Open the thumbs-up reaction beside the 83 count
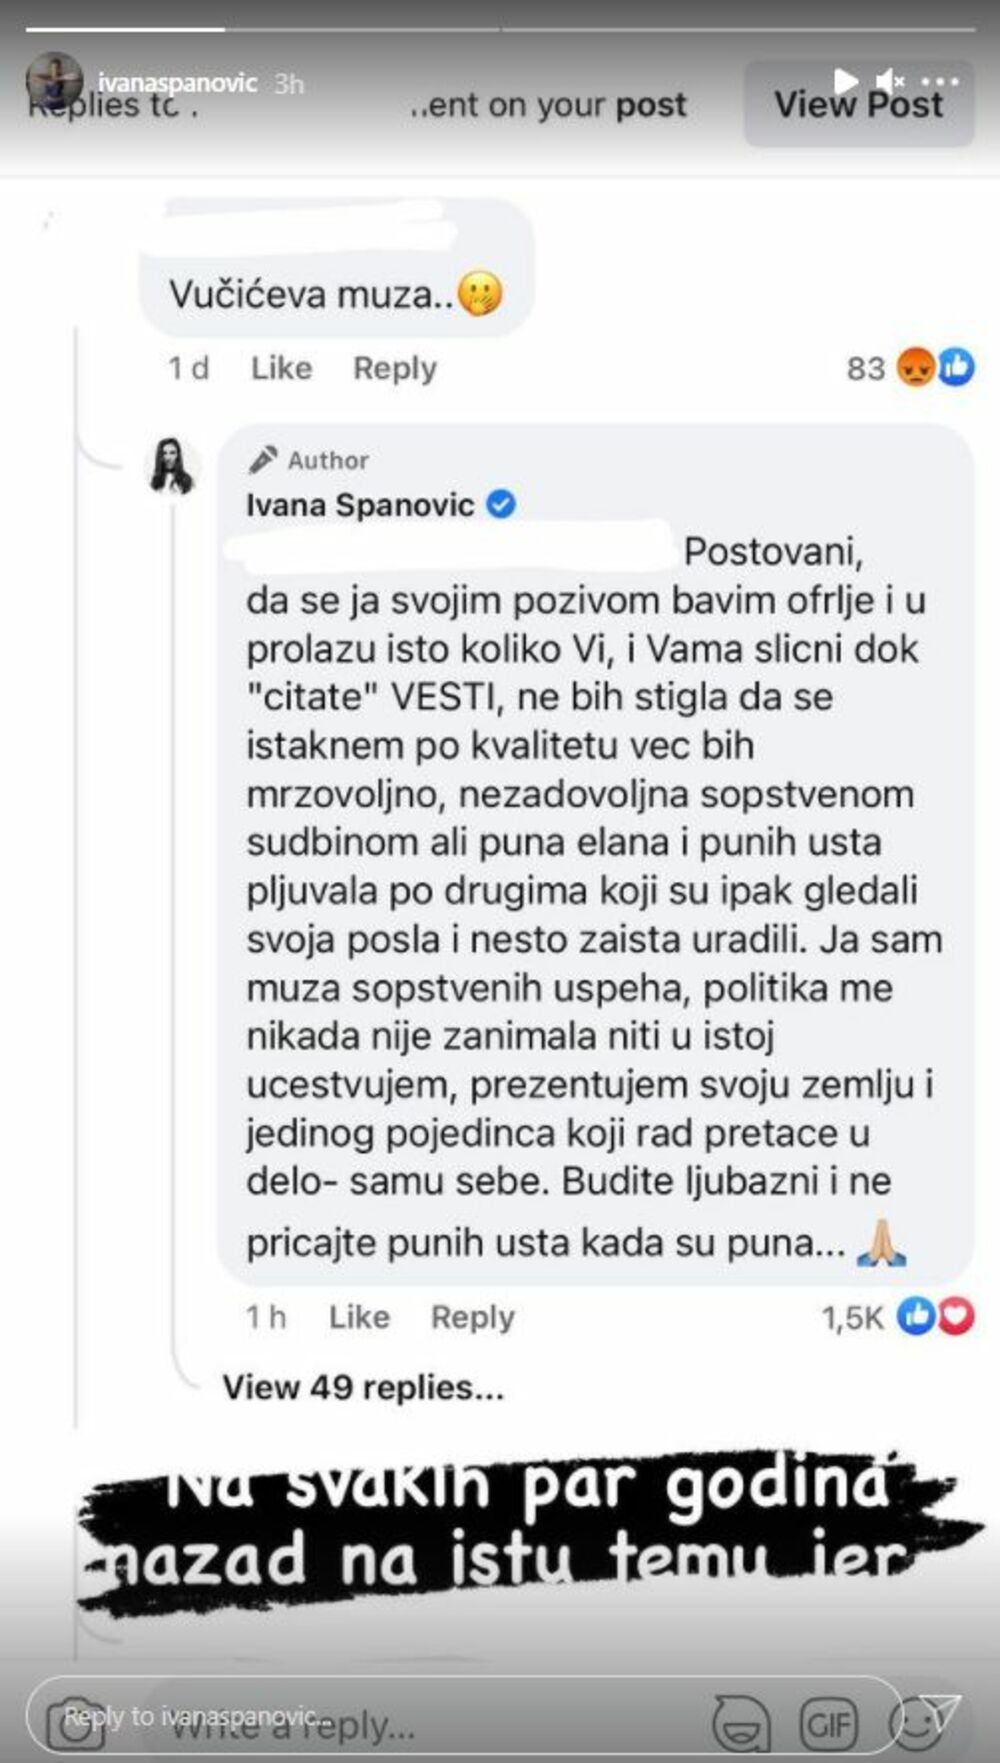The width and height of the screenshot is (1000, 1763). [956, 368]
